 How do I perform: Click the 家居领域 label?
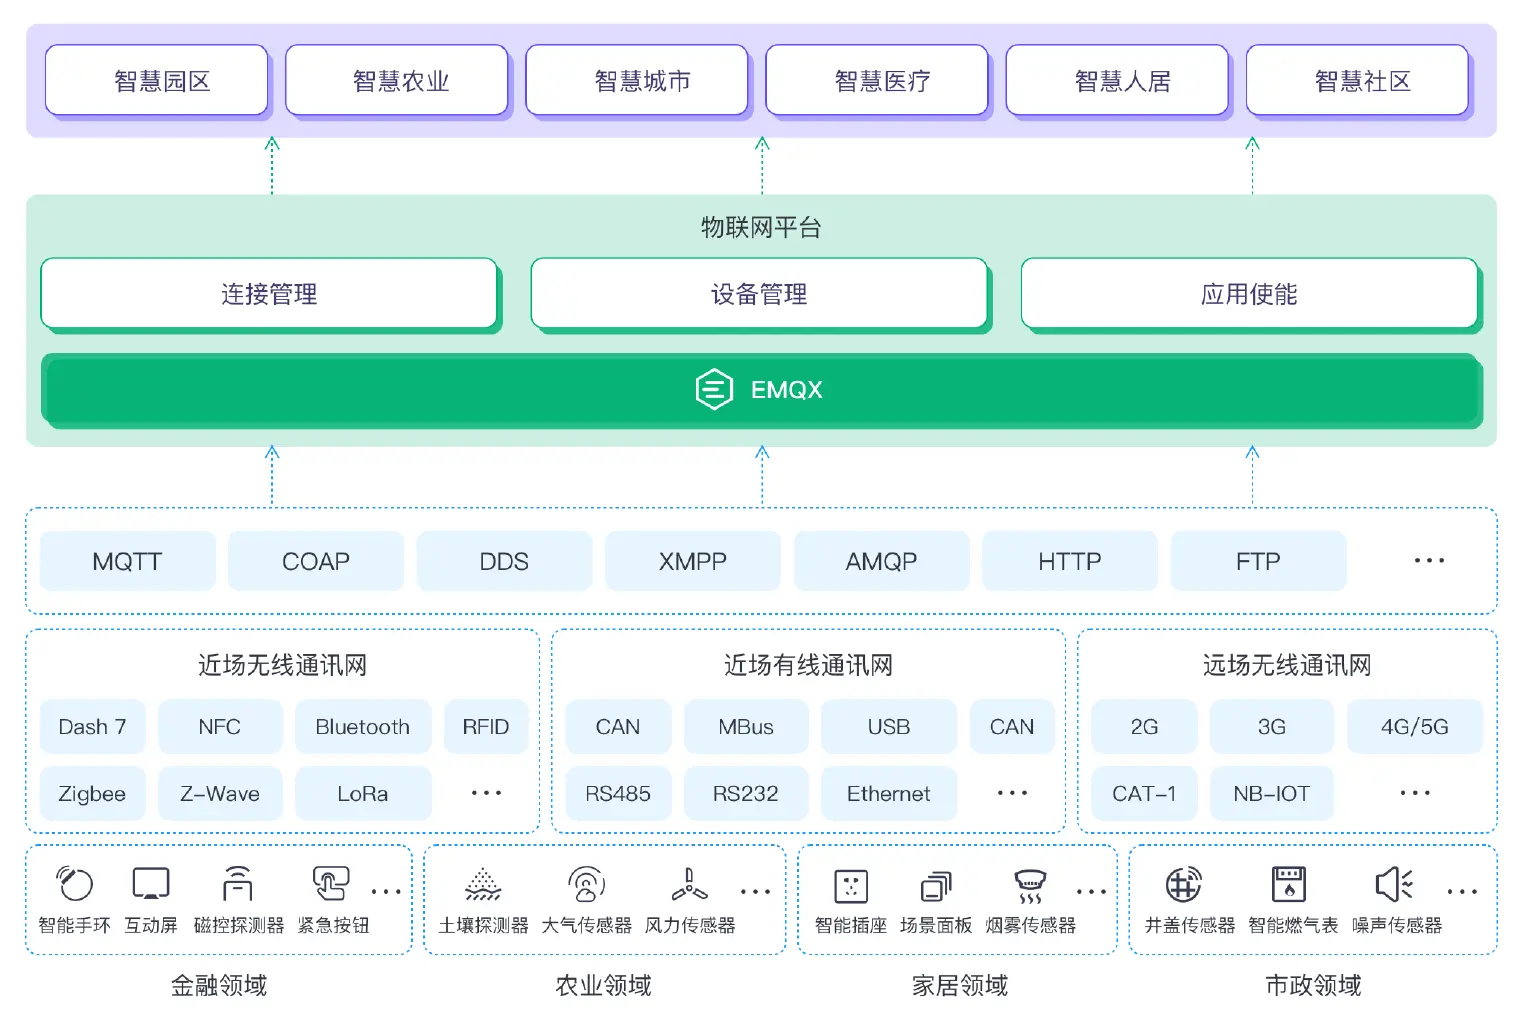pos(960,986)
